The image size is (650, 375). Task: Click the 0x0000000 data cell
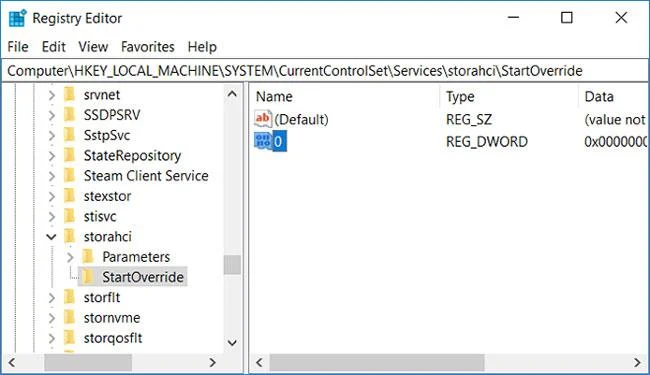[x=615, y=142]
